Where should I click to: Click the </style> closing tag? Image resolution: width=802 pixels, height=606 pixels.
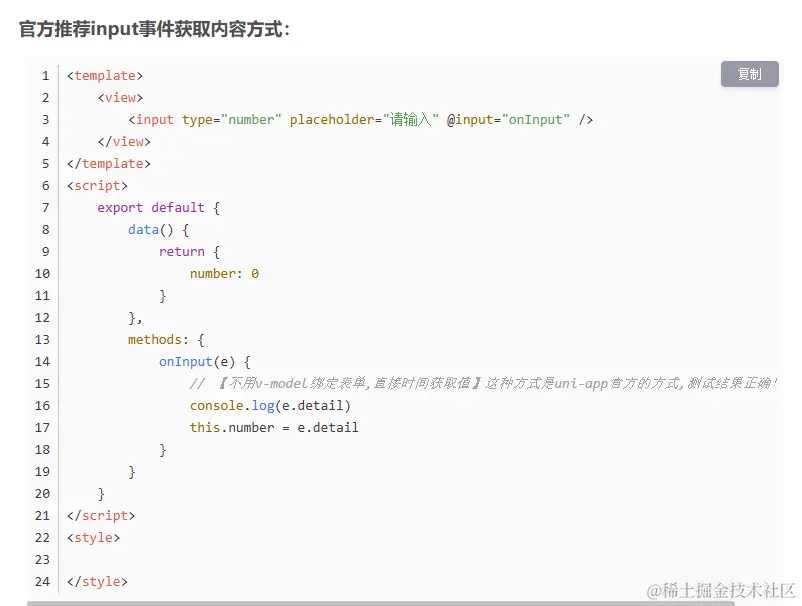click(97, 581)
